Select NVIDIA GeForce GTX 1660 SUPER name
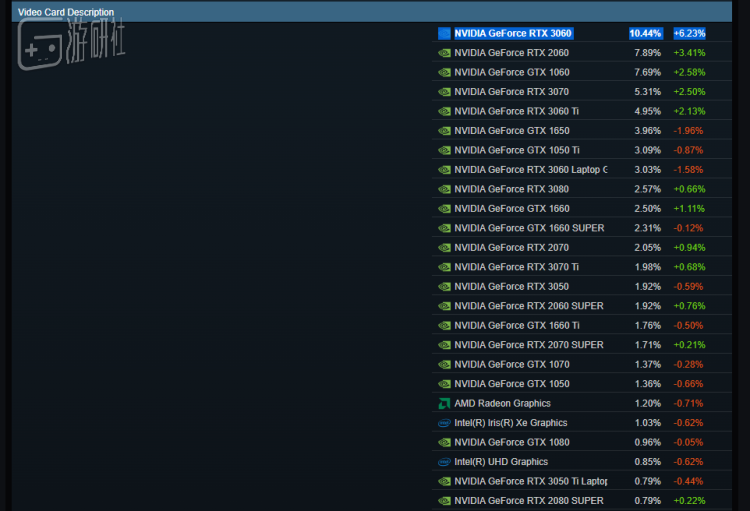 pos(529,228)
